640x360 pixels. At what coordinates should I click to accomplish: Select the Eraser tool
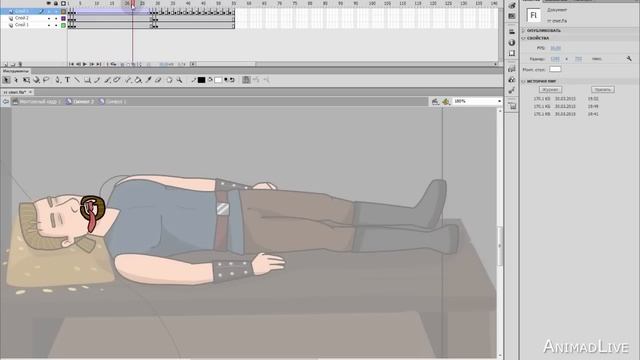coord(158,80)
